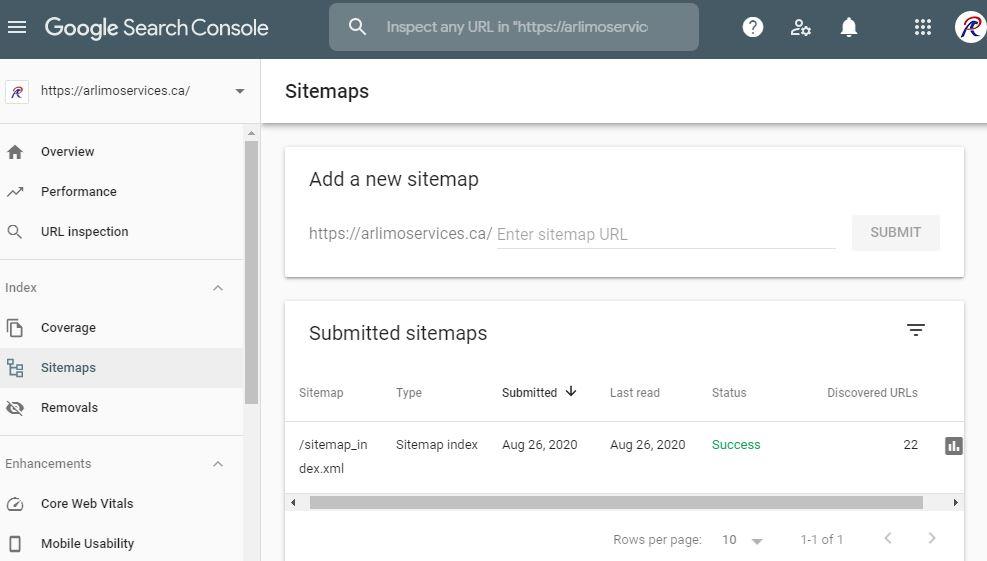987x561 pixels.
Task: Click the Google Search Console logo
Action: pyautogui.click(x=156, y=28)
